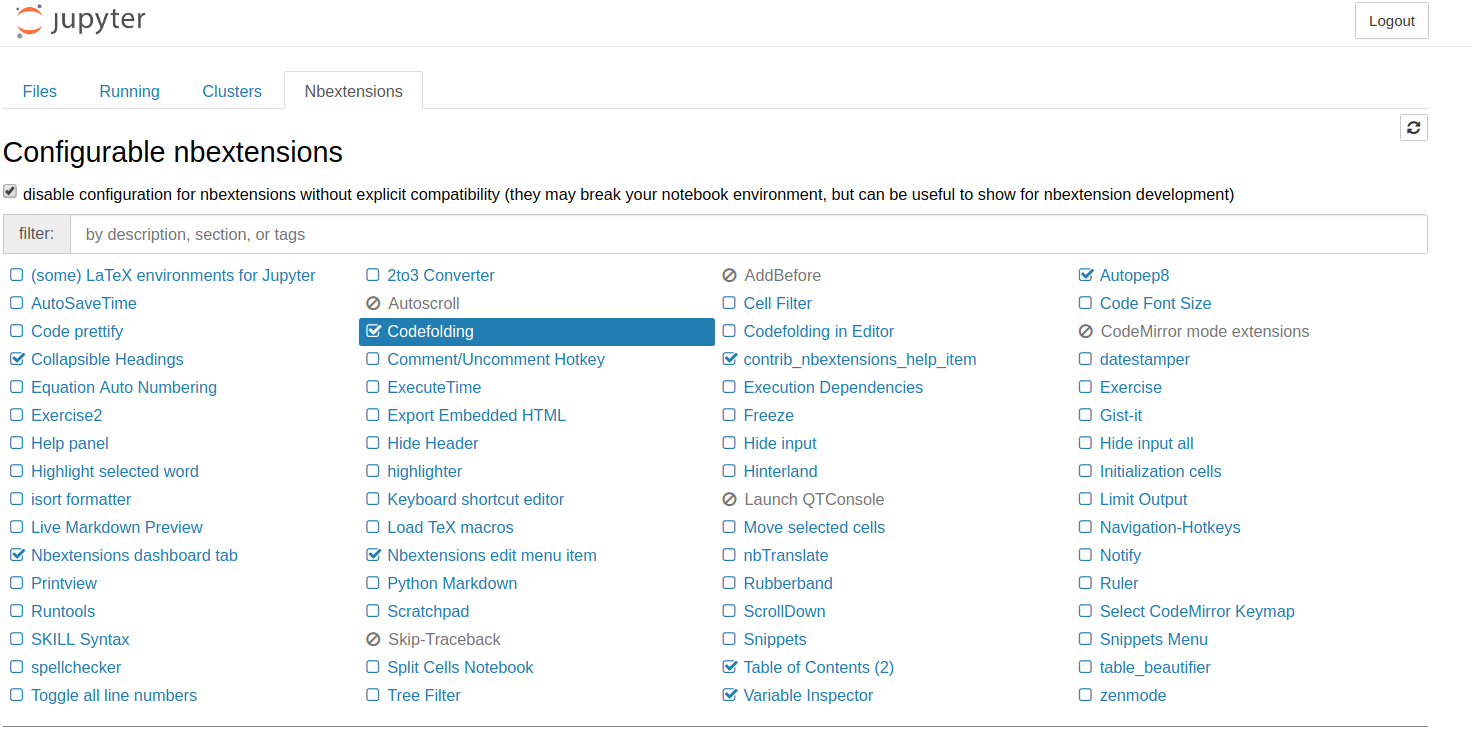Select the Toggle all line numbers link
This screenshot has width=1472, height=744.
(114, 695)
